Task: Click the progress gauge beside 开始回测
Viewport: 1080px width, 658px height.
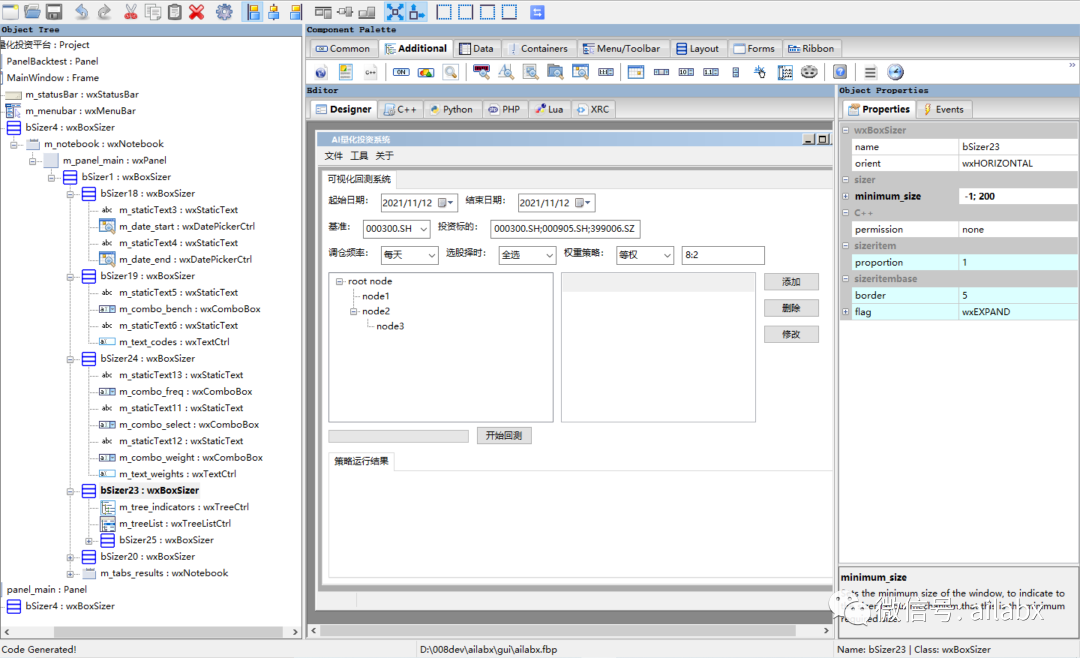Action: pyautogui.click(x=398, y=436)
